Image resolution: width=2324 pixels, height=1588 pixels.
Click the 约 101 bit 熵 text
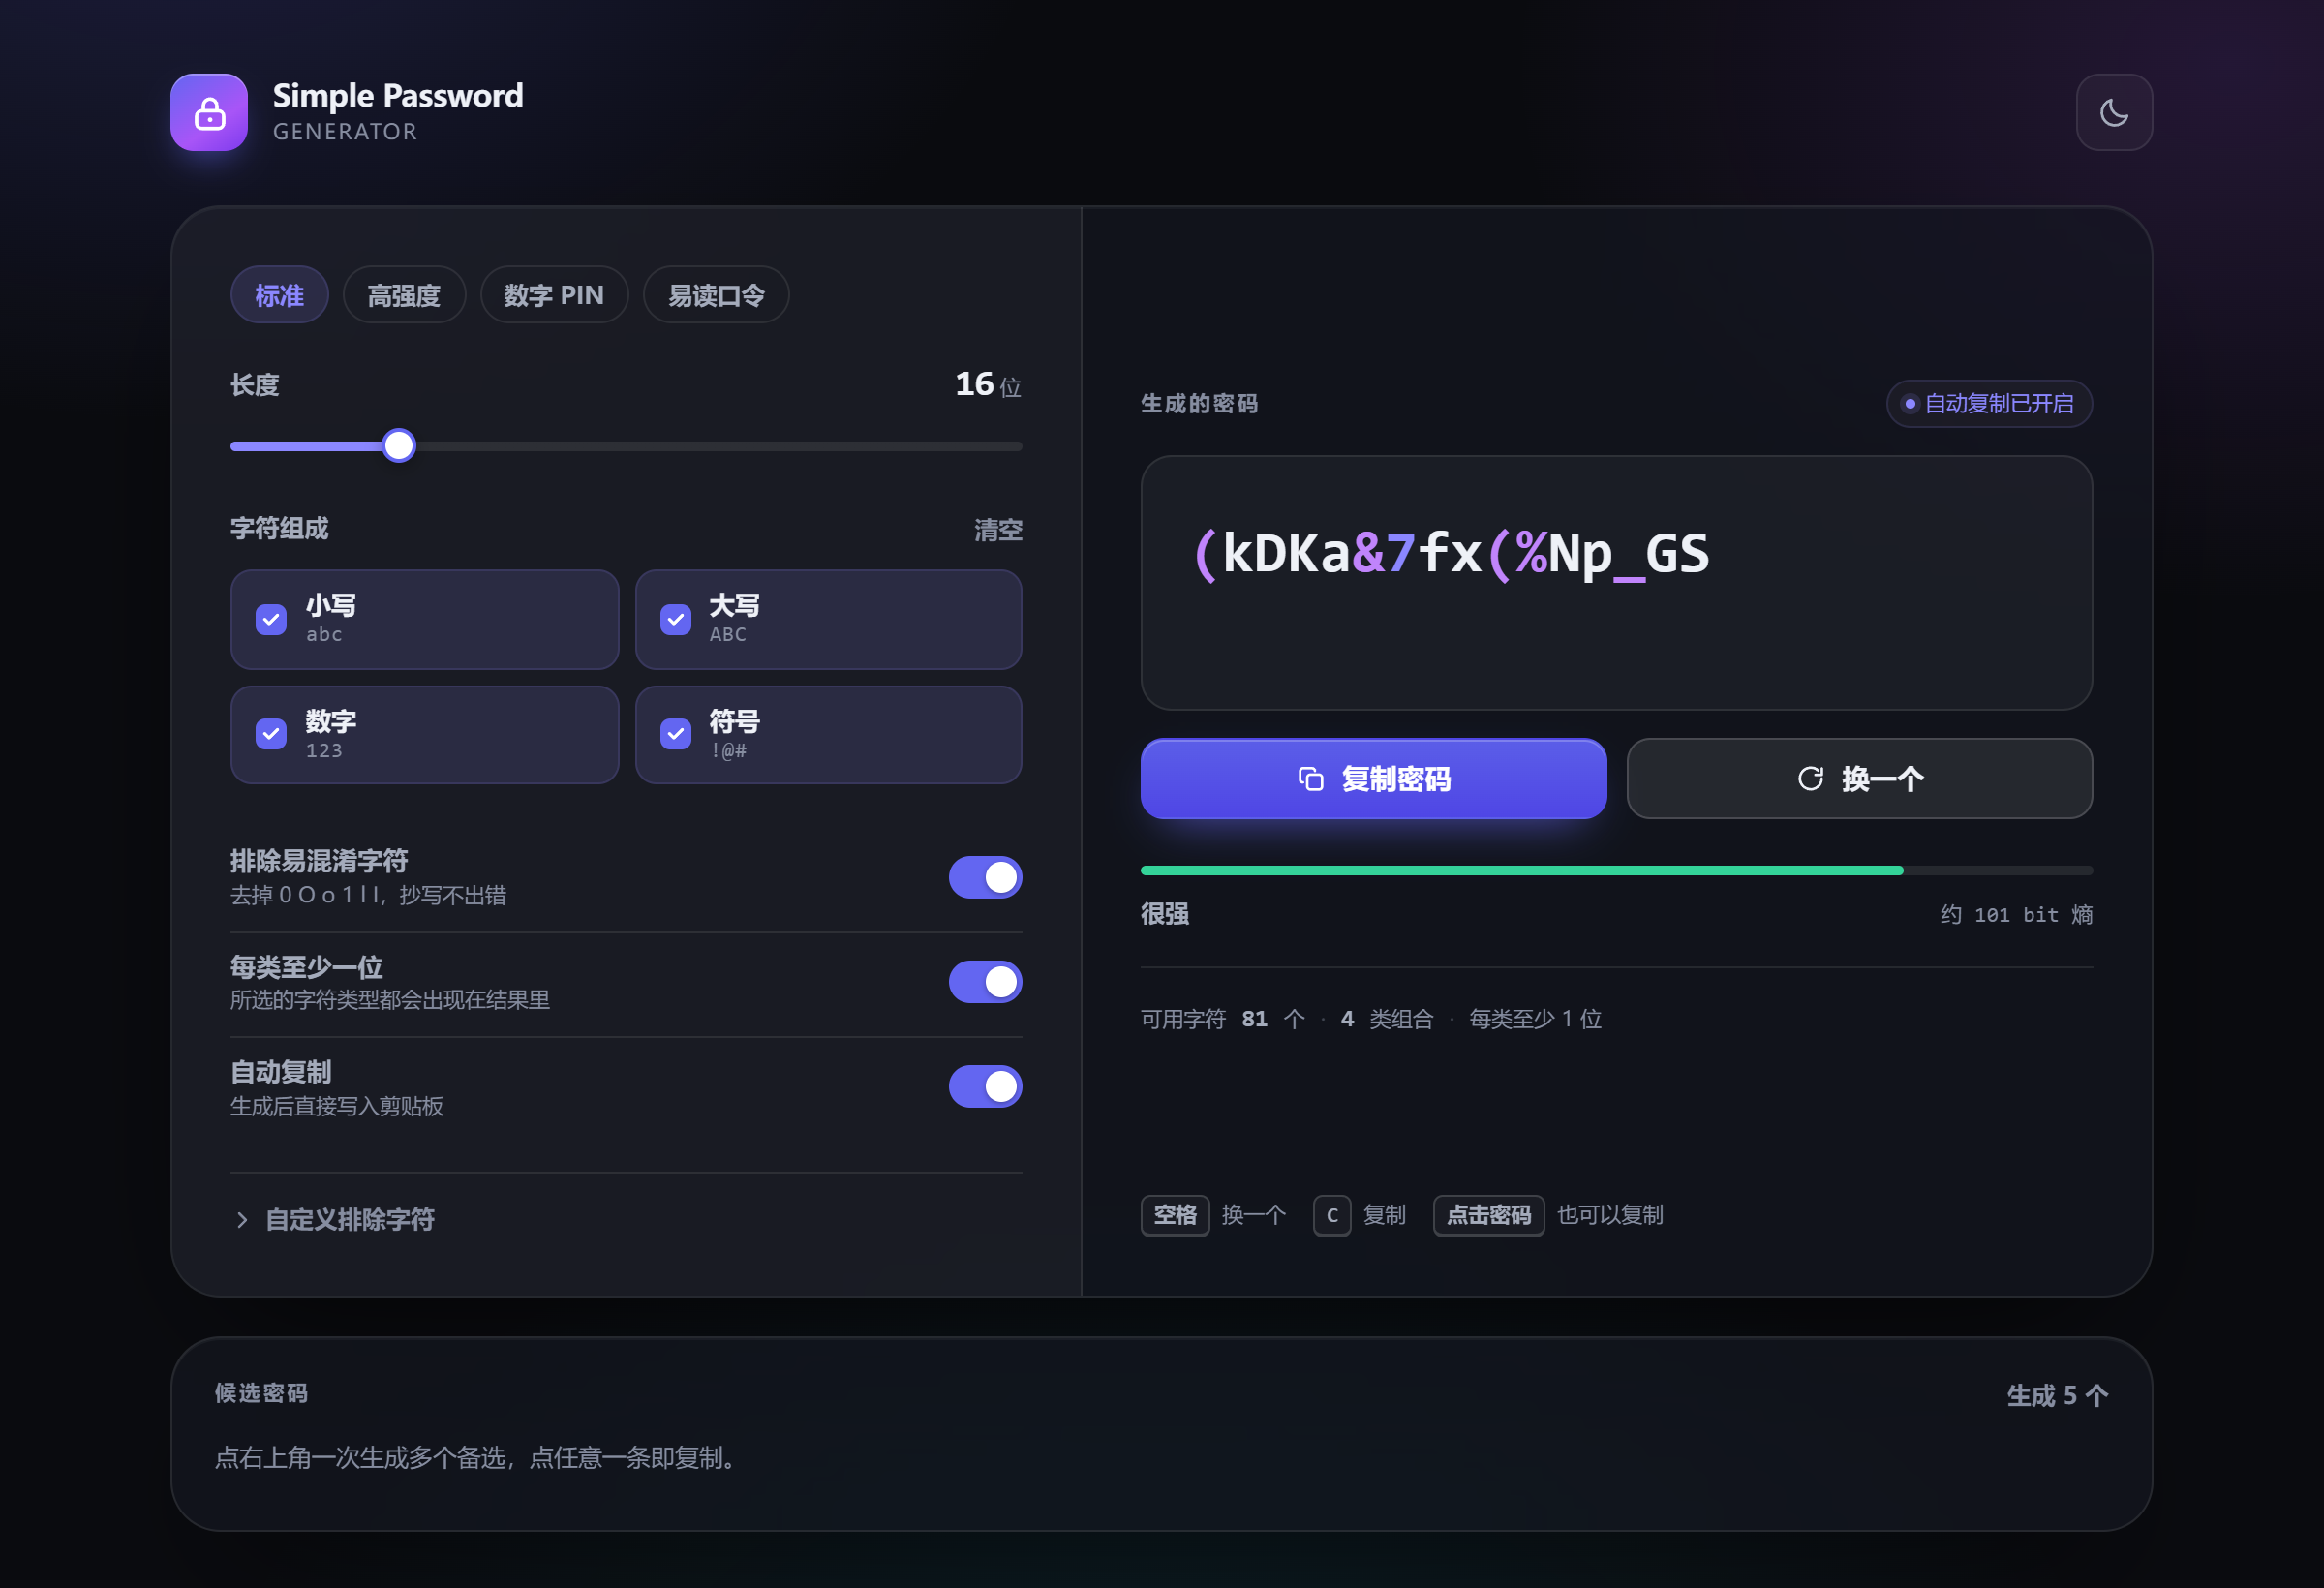[x=2016, y=914]
